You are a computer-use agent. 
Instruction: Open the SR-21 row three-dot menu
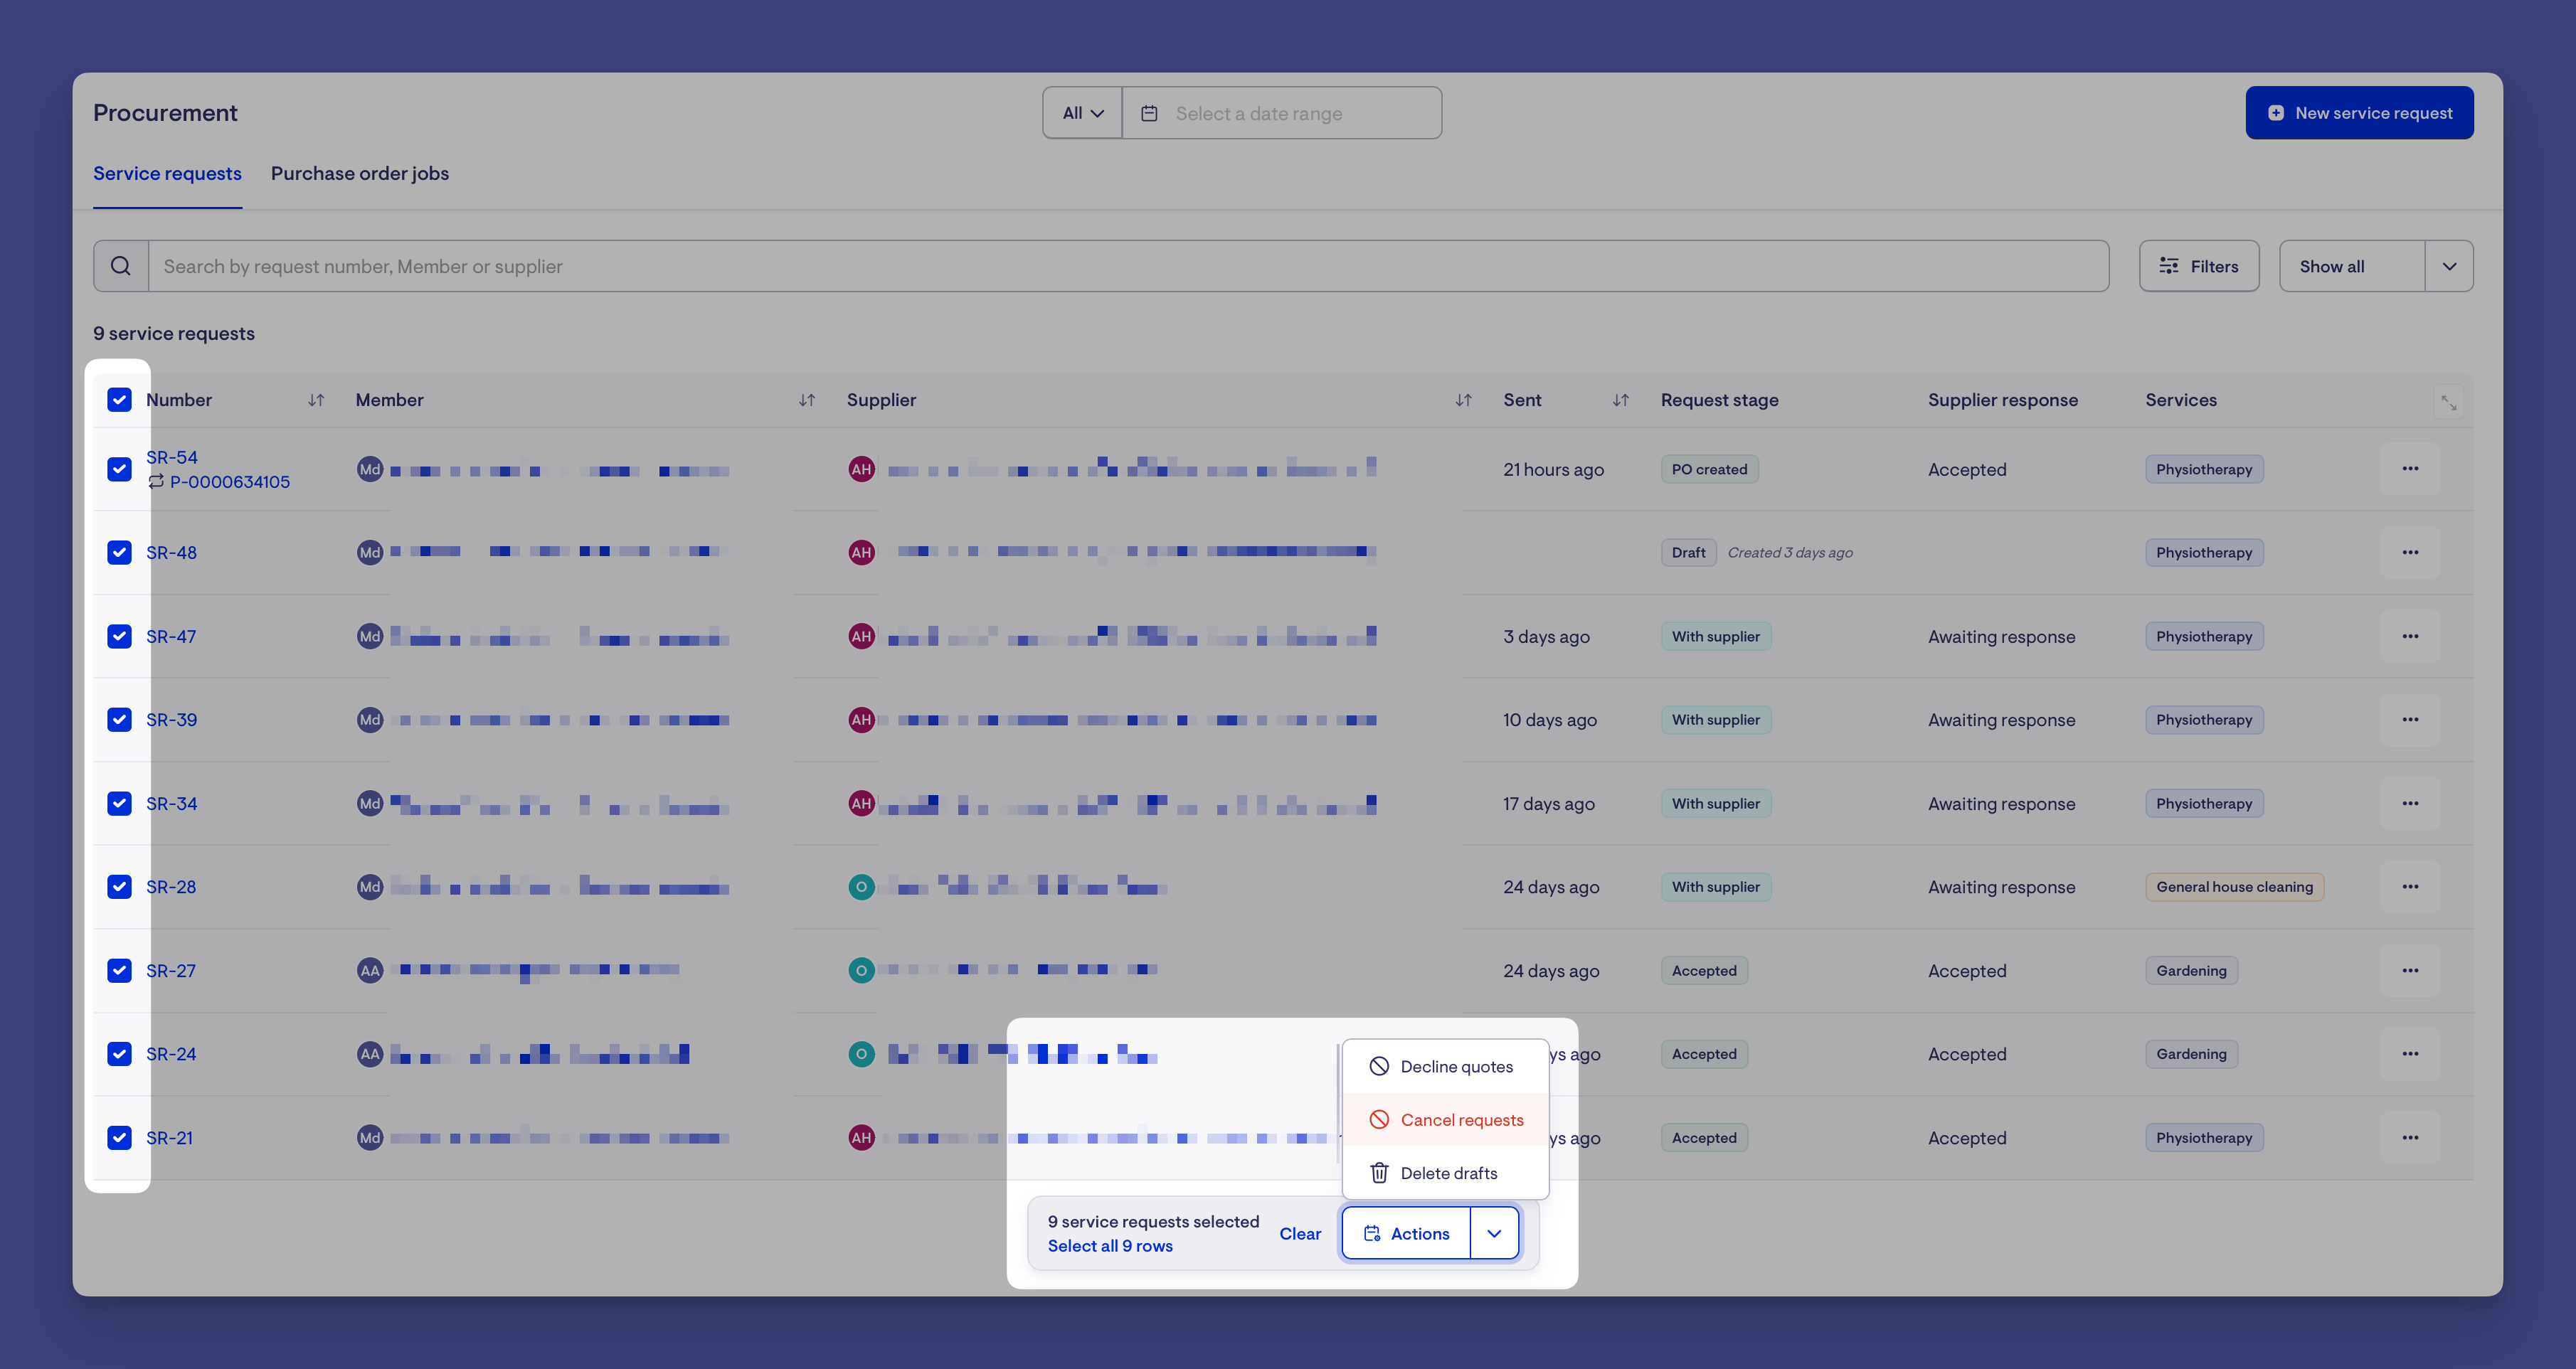click(2410, 1137)
